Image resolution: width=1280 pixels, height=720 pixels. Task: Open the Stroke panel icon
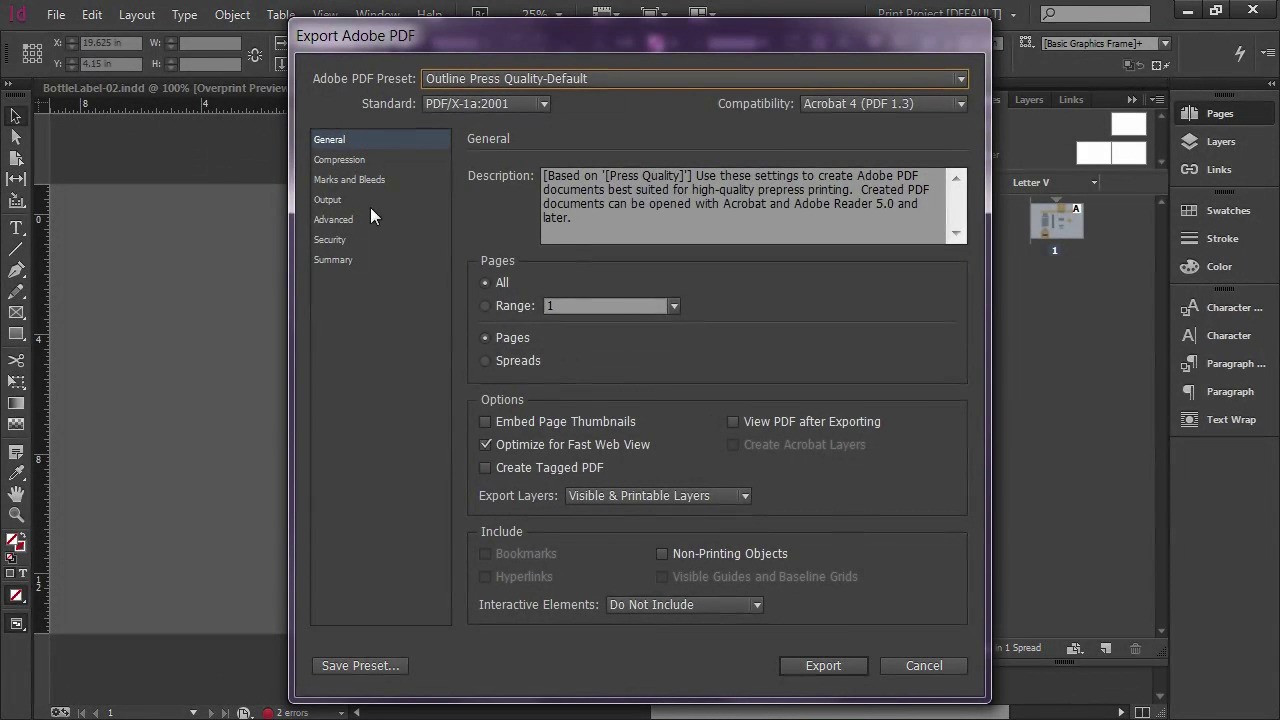[x=1189, y=238]
